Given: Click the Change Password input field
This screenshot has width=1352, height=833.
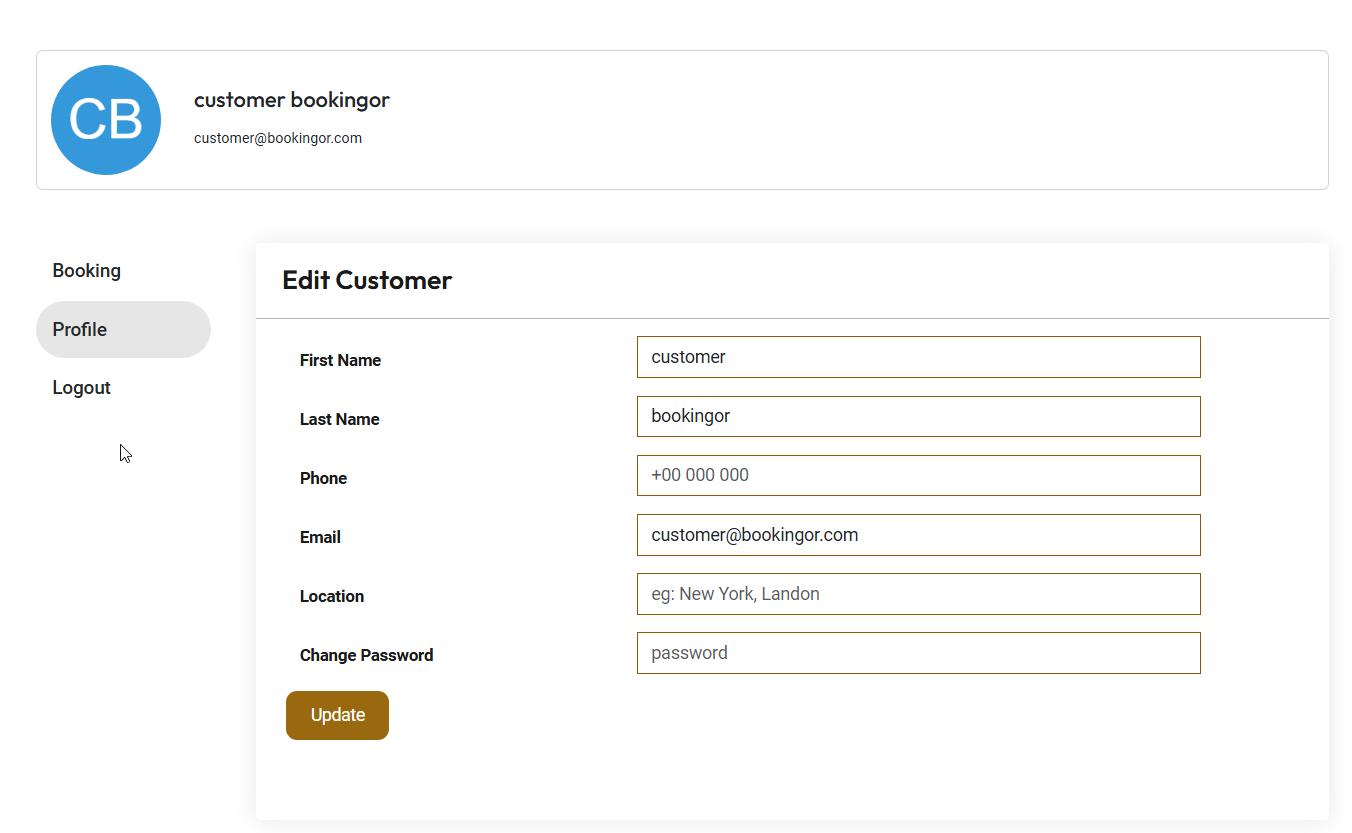Looking at the screenshot, I should point(918,653).
